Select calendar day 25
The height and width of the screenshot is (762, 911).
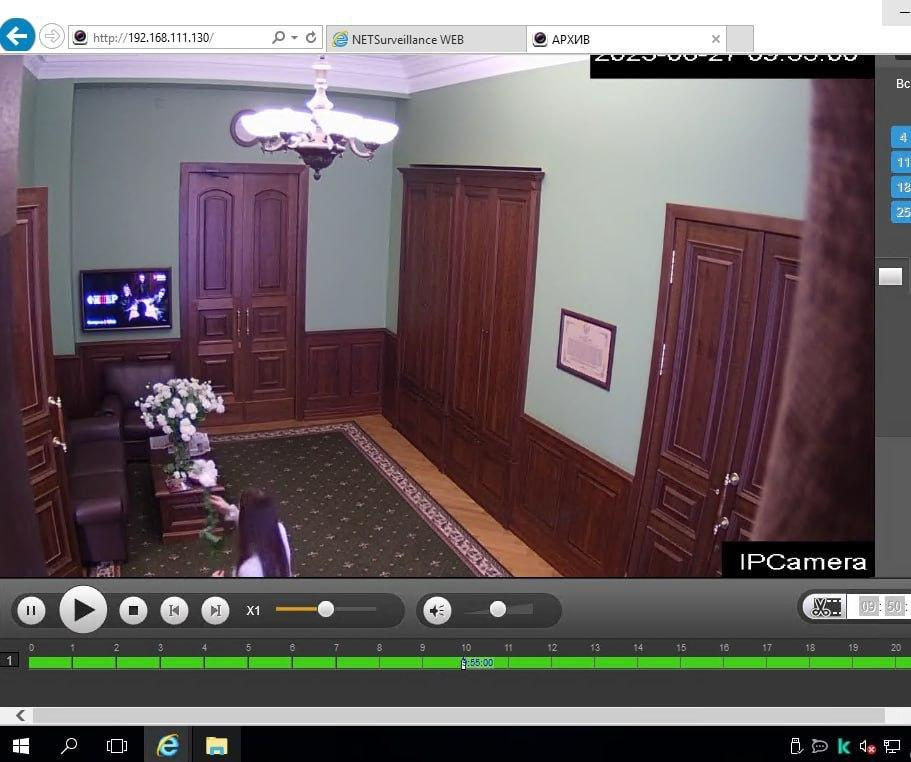click(901, 212)
